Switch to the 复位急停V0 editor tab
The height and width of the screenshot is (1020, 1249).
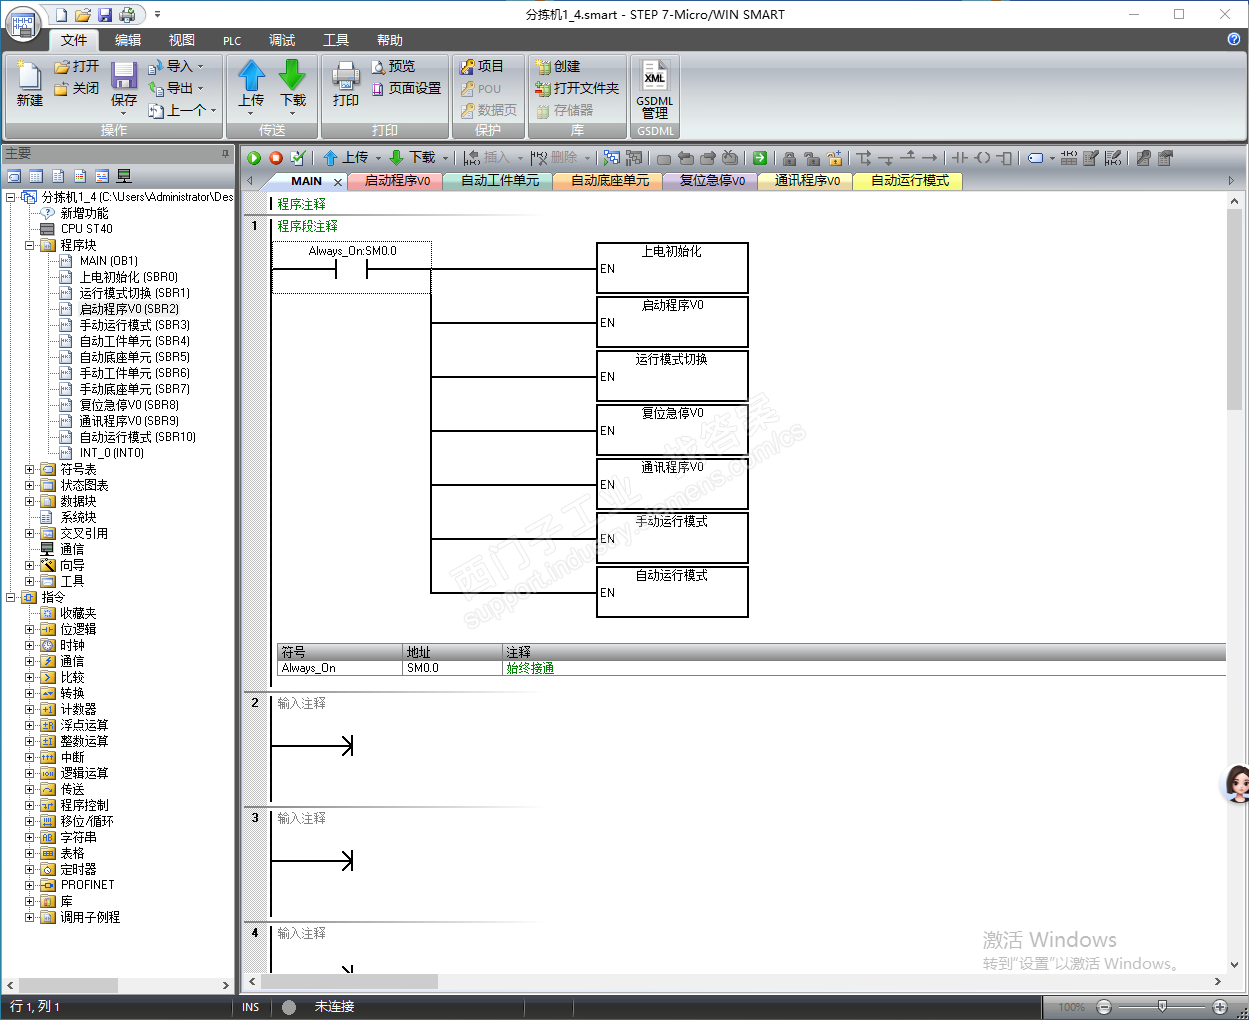(712, 181)
